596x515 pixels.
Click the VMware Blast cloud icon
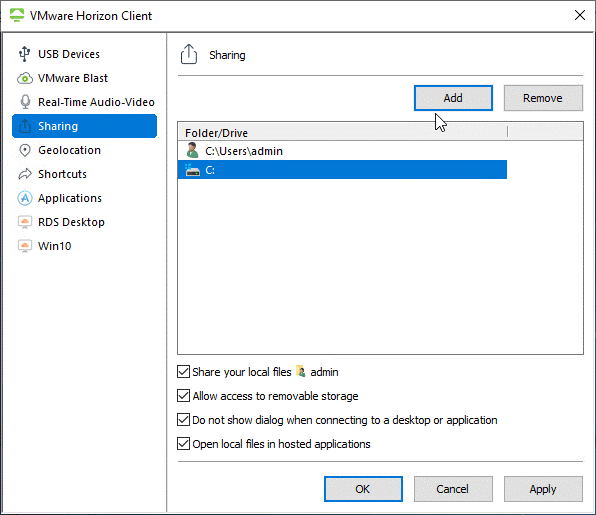coord(25,78)
